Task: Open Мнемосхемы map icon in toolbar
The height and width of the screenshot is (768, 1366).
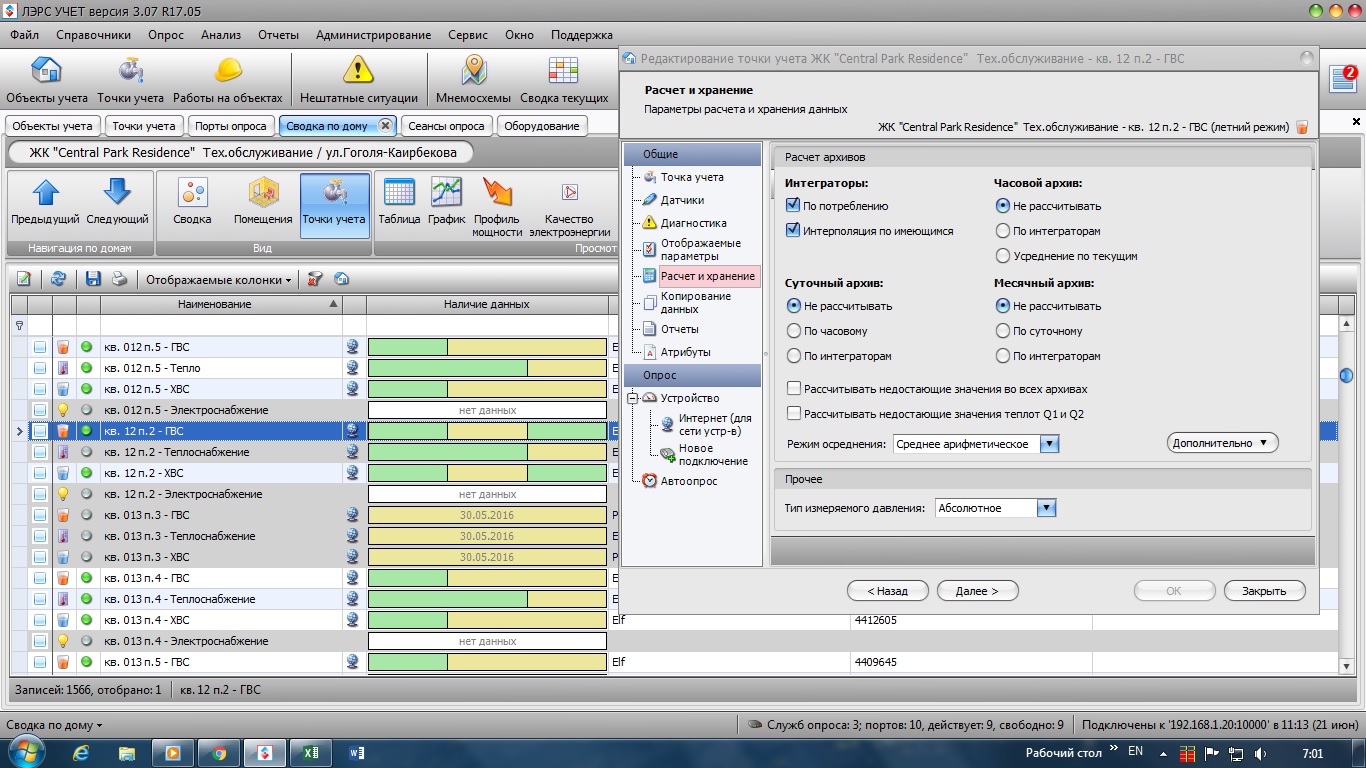Action: click(x=473, y=72)
